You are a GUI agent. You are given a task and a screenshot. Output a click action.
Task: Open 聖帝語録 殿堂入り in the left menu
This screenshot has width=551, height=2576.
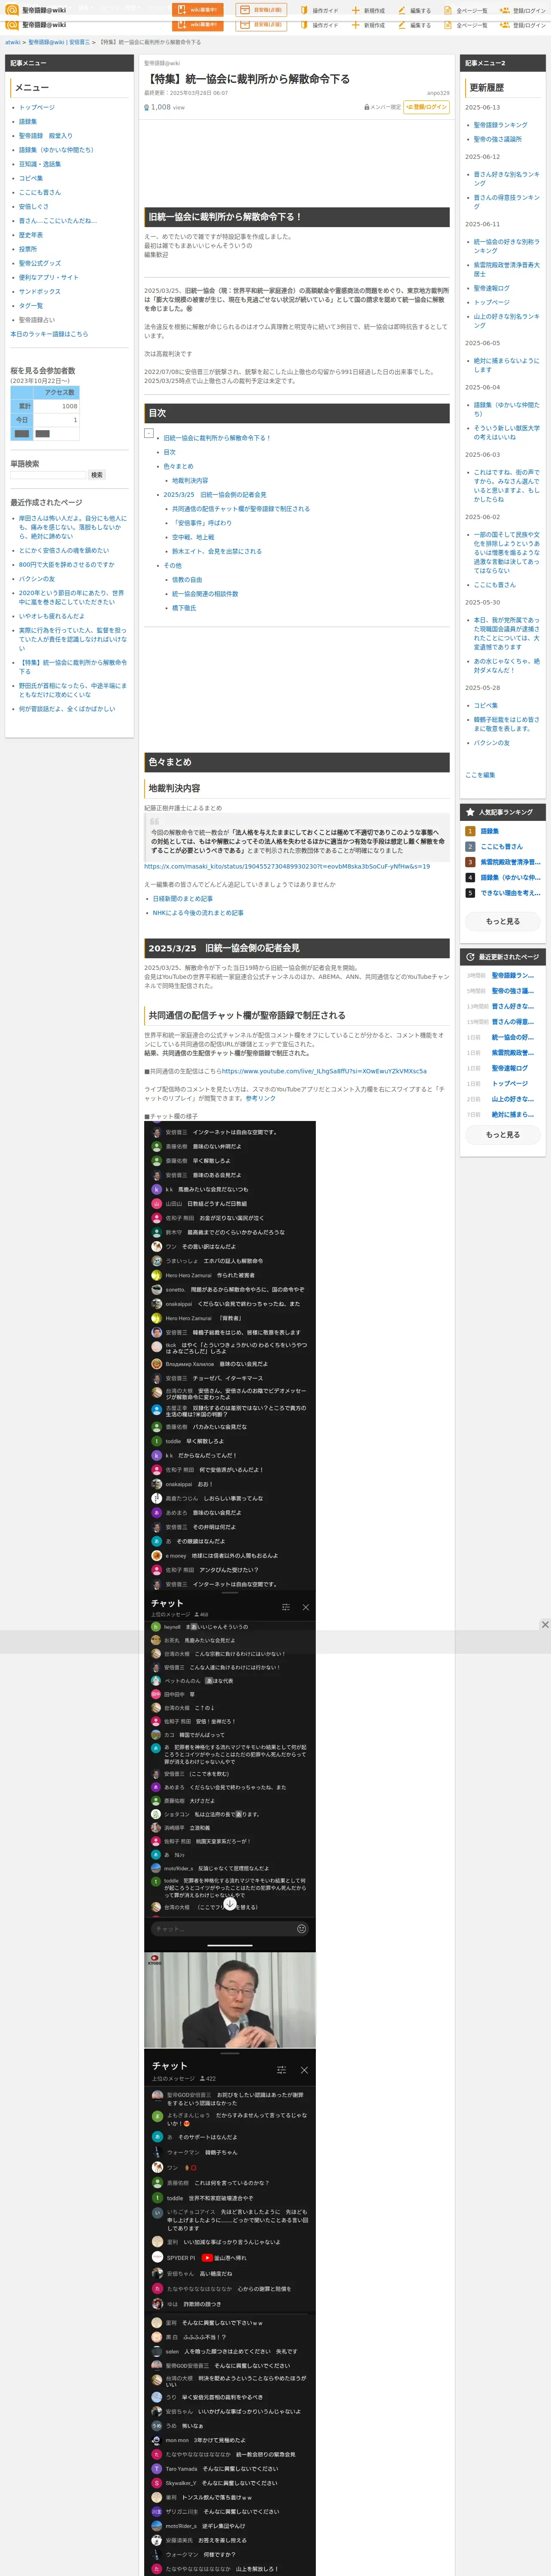46,136
